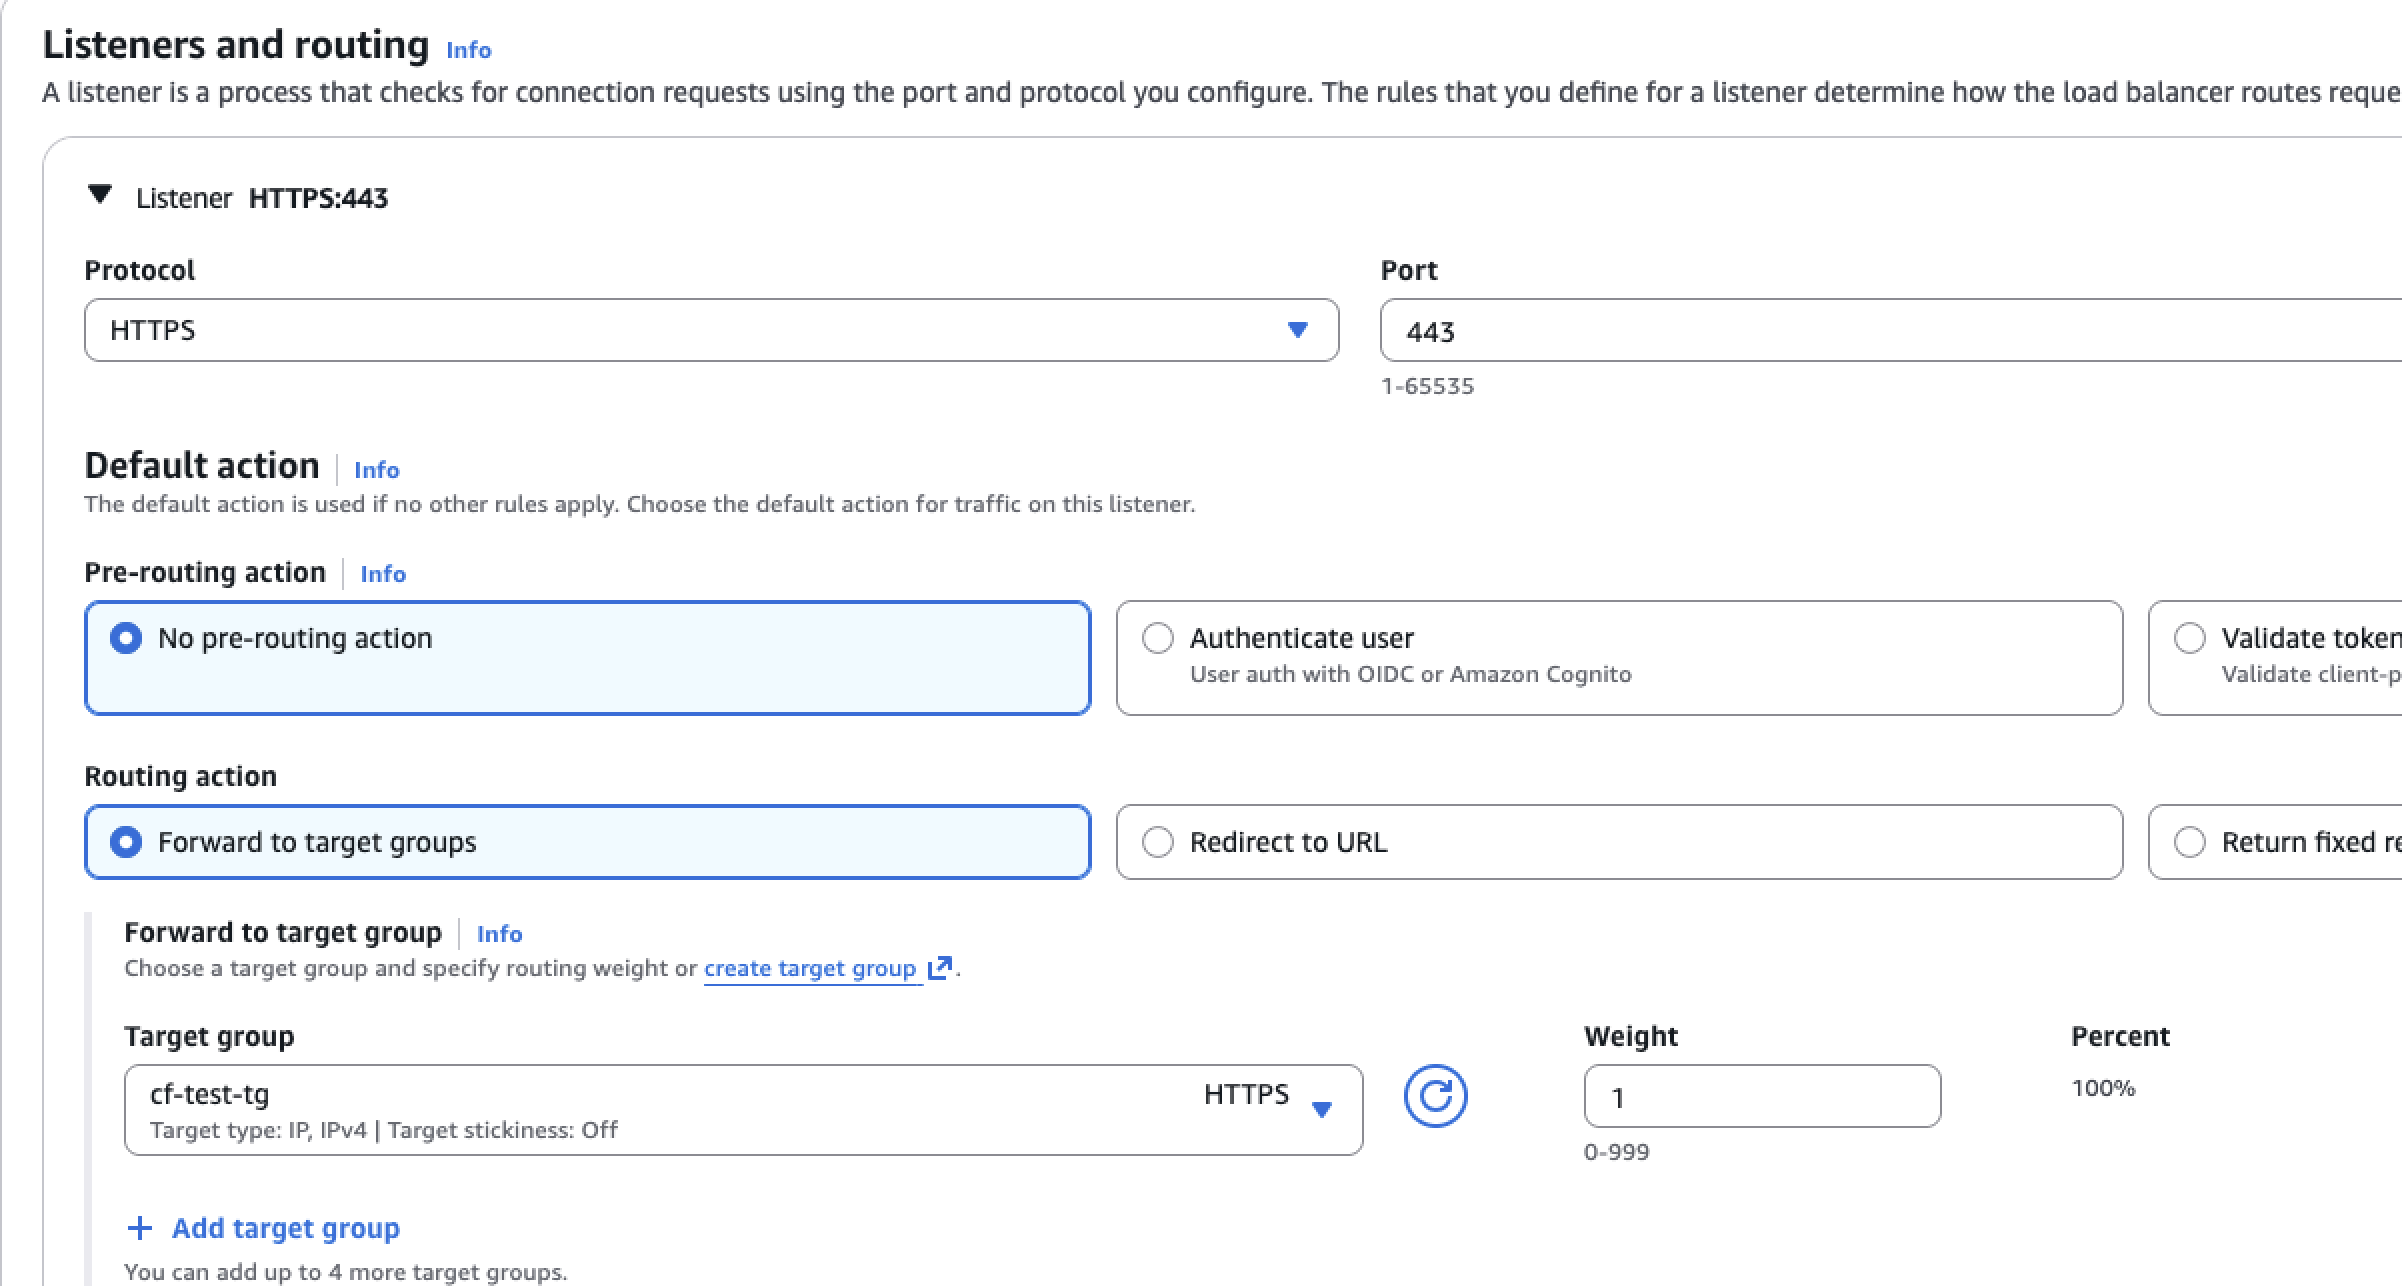
Task: Select Redirect to URL radio option
Action: click(1158, 842)
